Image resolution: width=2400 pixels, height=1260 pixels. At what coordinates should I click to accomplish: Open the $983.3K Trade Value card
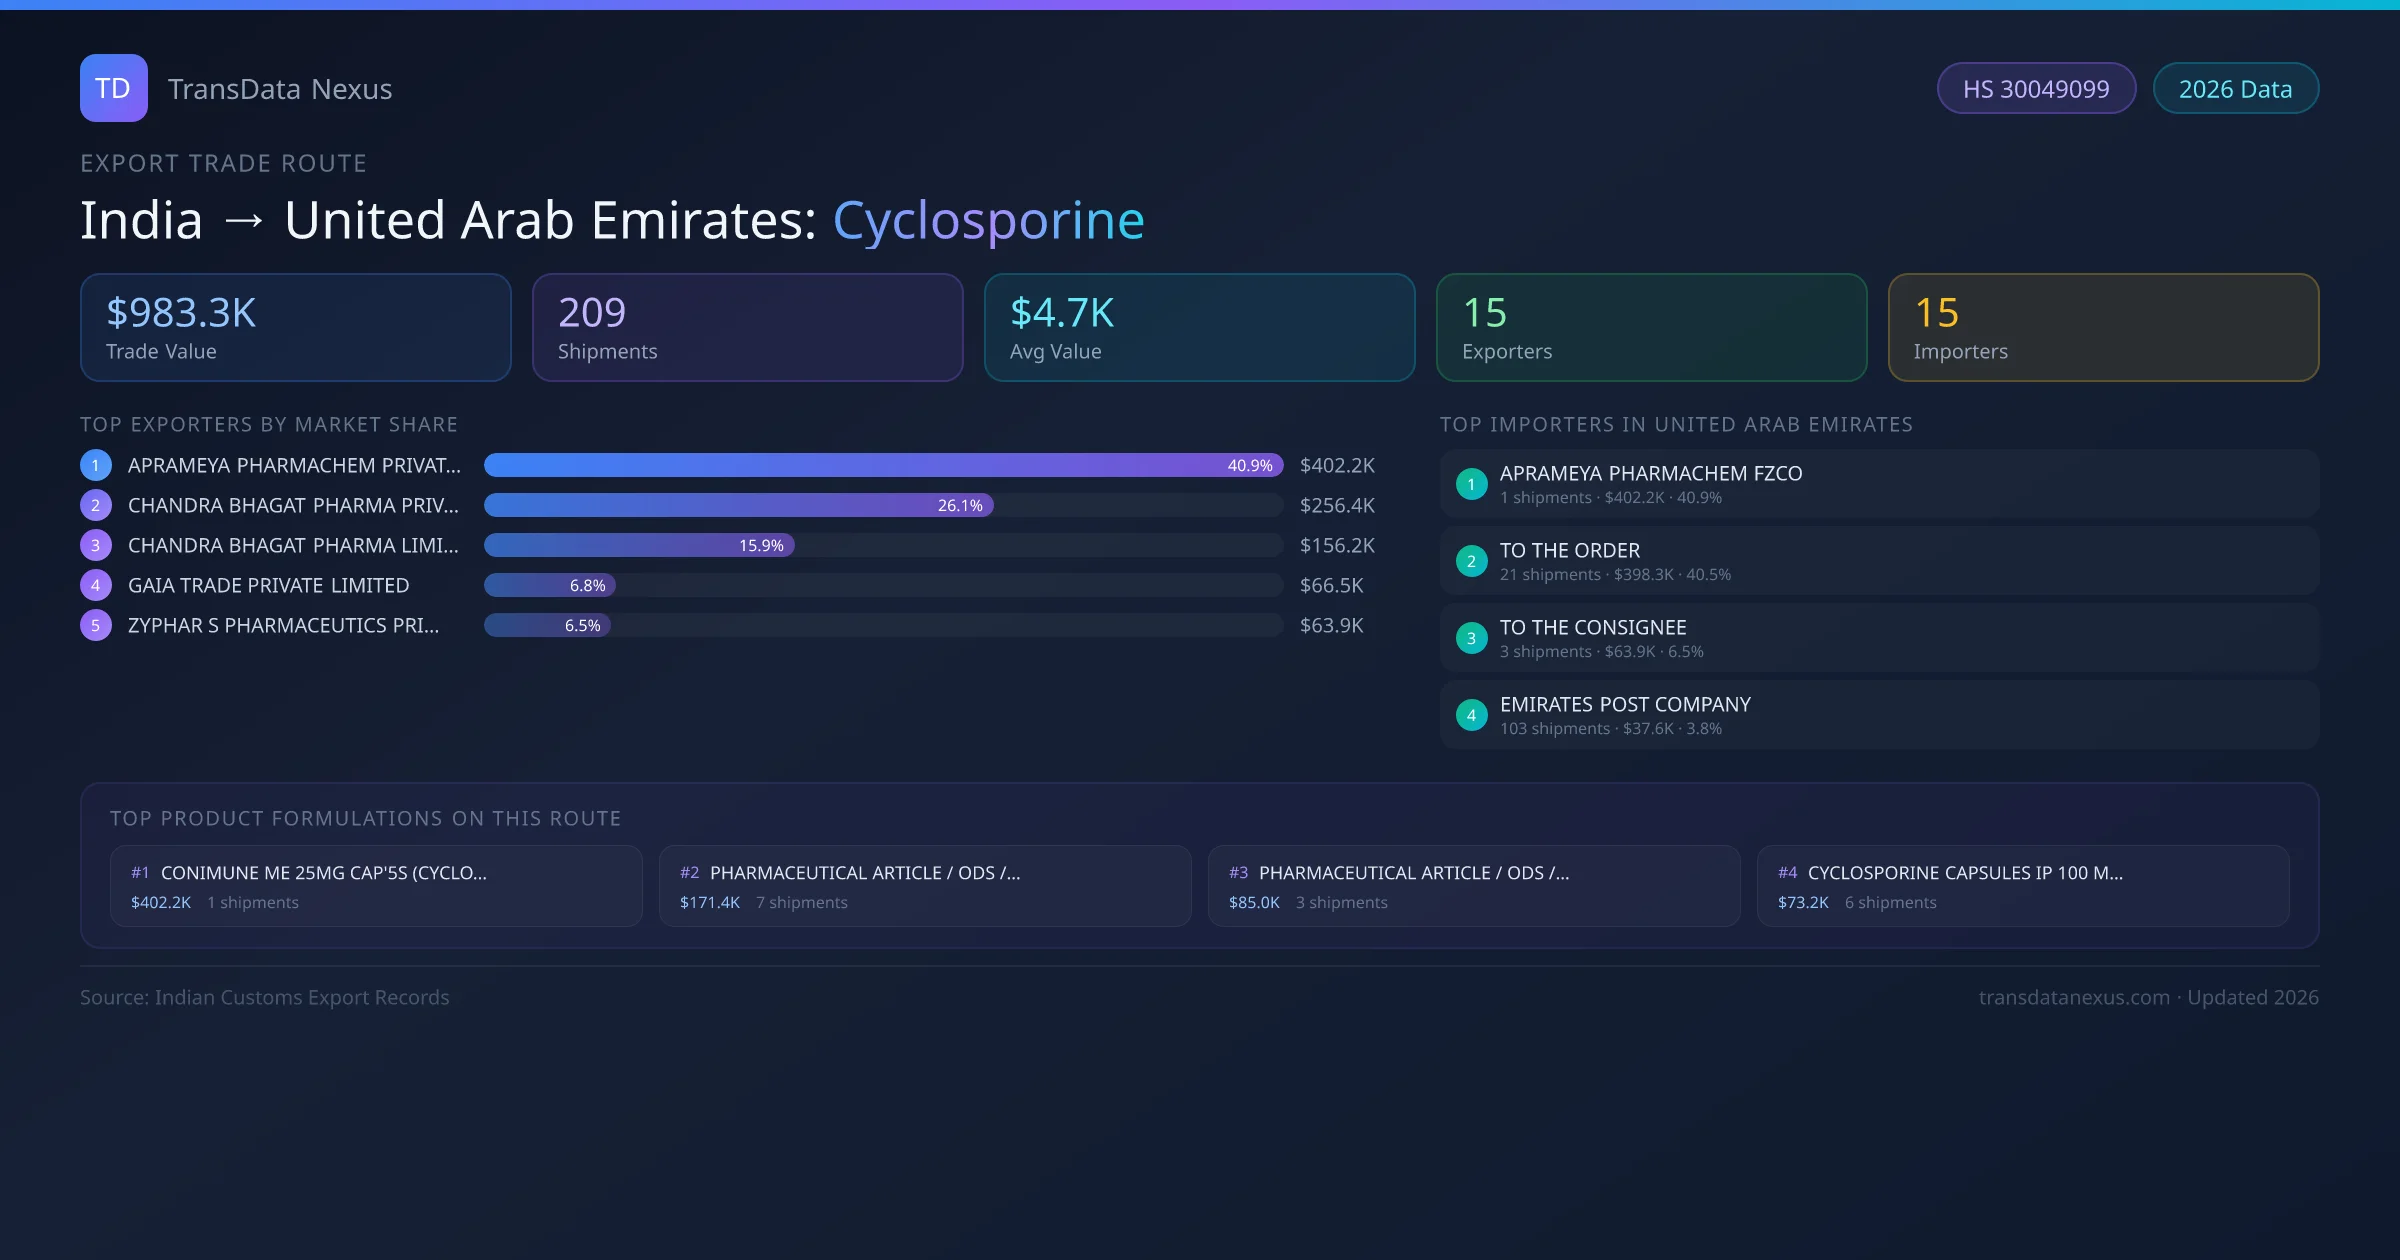(x=295, y=328)
